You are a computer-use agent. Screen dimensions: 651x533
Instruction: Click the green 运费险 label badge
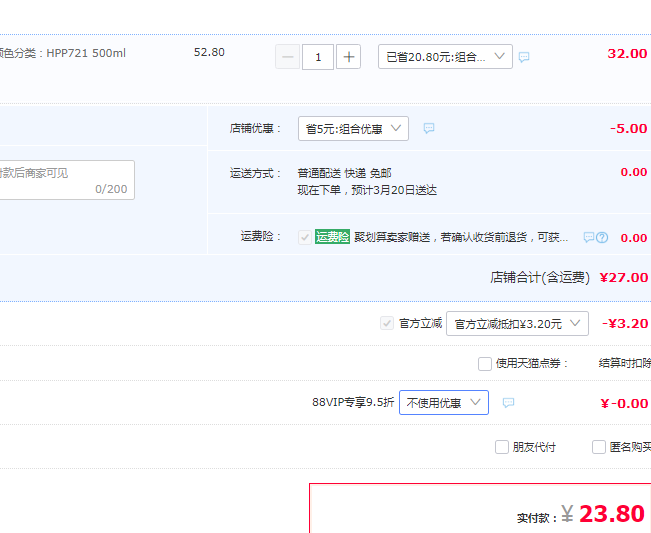click(332, 237)
